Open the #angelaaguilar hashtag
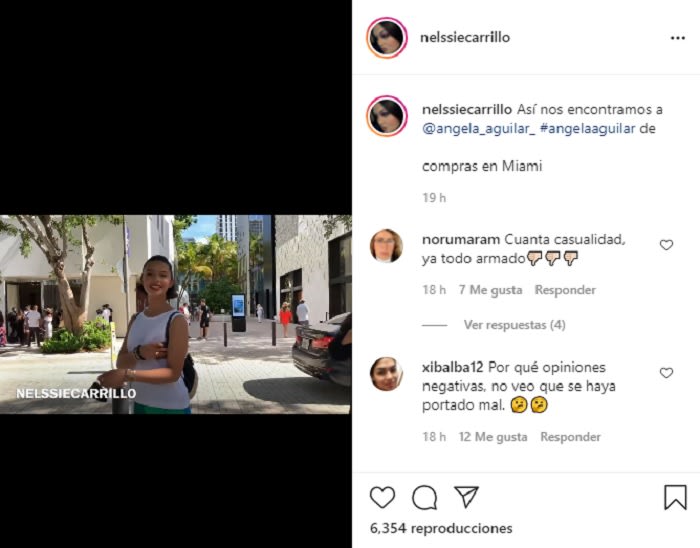Image resolution: width=700 pixels, height=548 pixels. coord(588,129)
